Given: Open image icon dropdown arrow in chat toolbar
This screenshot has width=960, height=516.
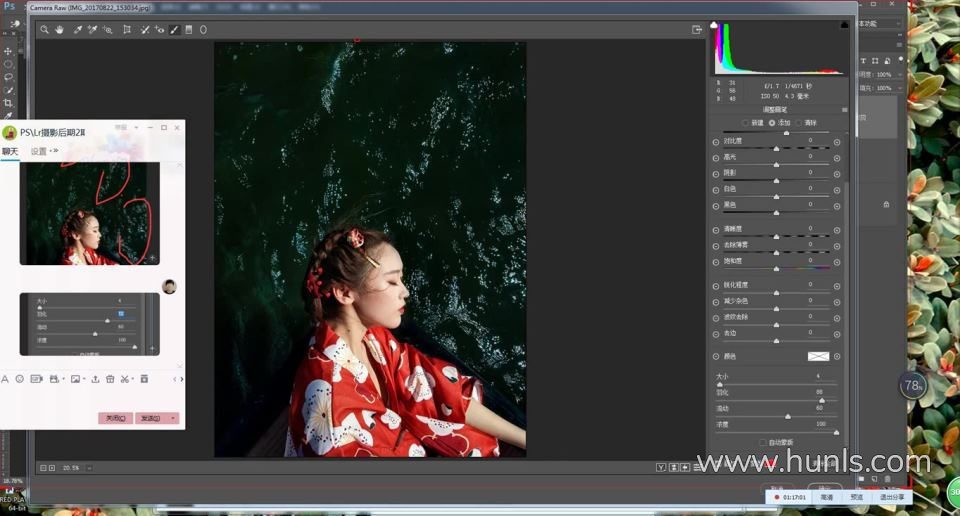Looking at the screenshot, I should coord(83,380).
